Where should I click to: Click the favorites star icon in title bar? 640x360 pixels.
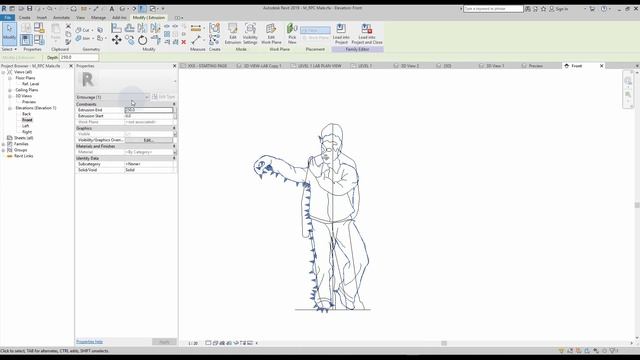click(x=543, y=9)
